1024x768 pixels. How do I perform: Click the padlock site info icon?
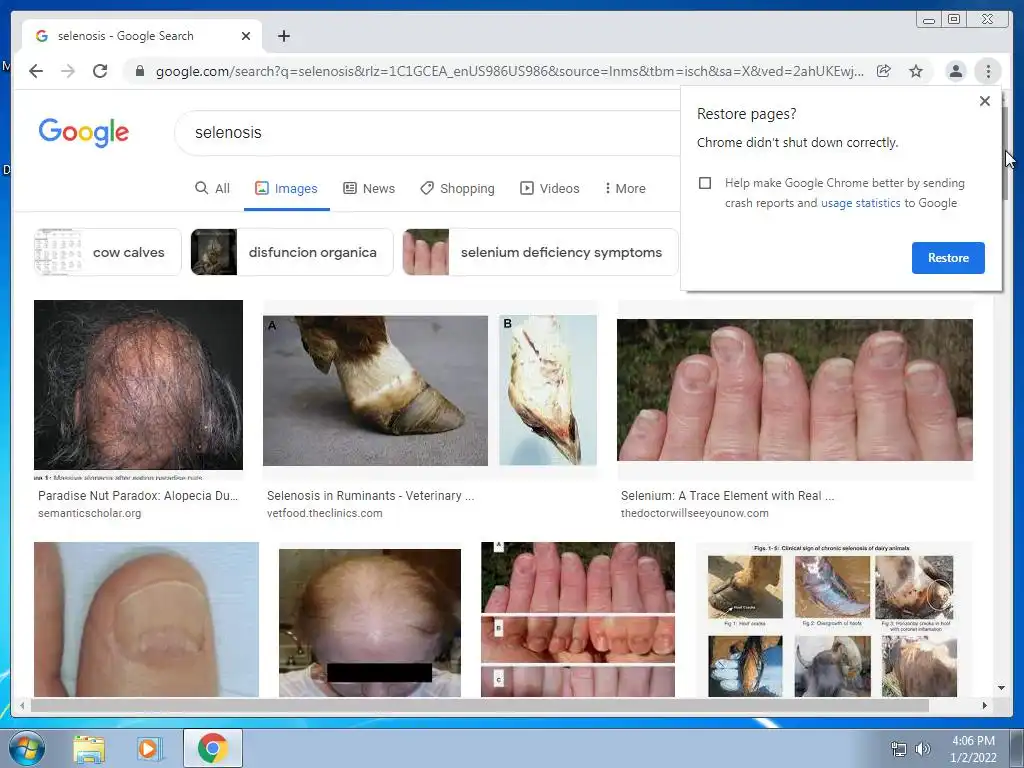(x=139, y=71)
